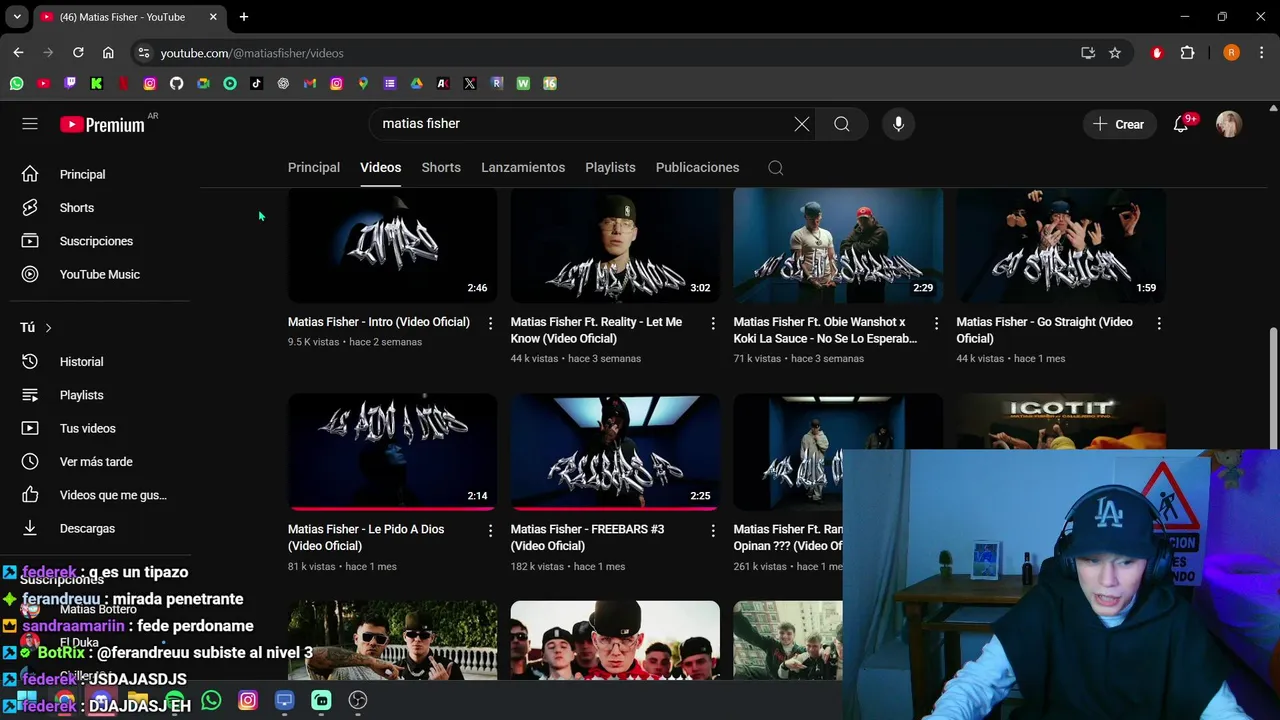This screenshot has width=1280, height=720.
Task: Open the X (Twitter) bookmark
Action: 470,84
